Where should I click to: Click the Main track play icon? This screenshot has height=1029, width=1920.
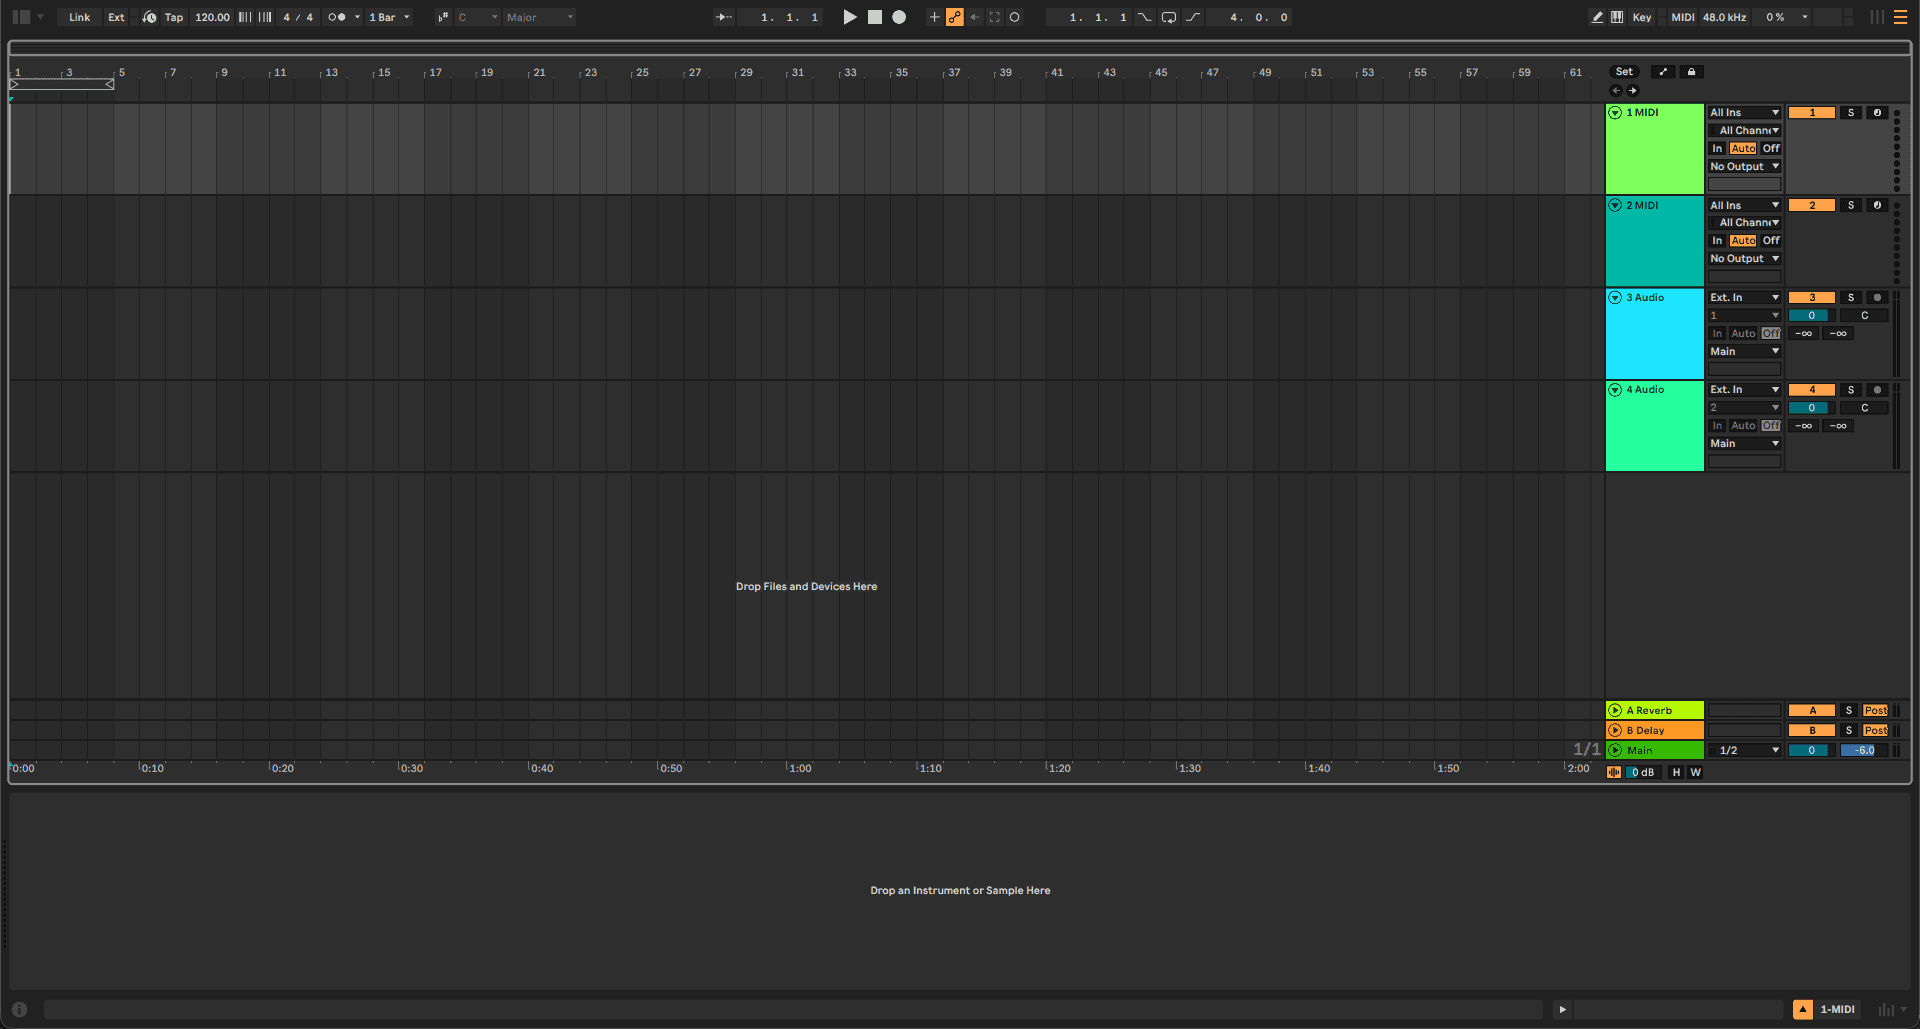1615,750
